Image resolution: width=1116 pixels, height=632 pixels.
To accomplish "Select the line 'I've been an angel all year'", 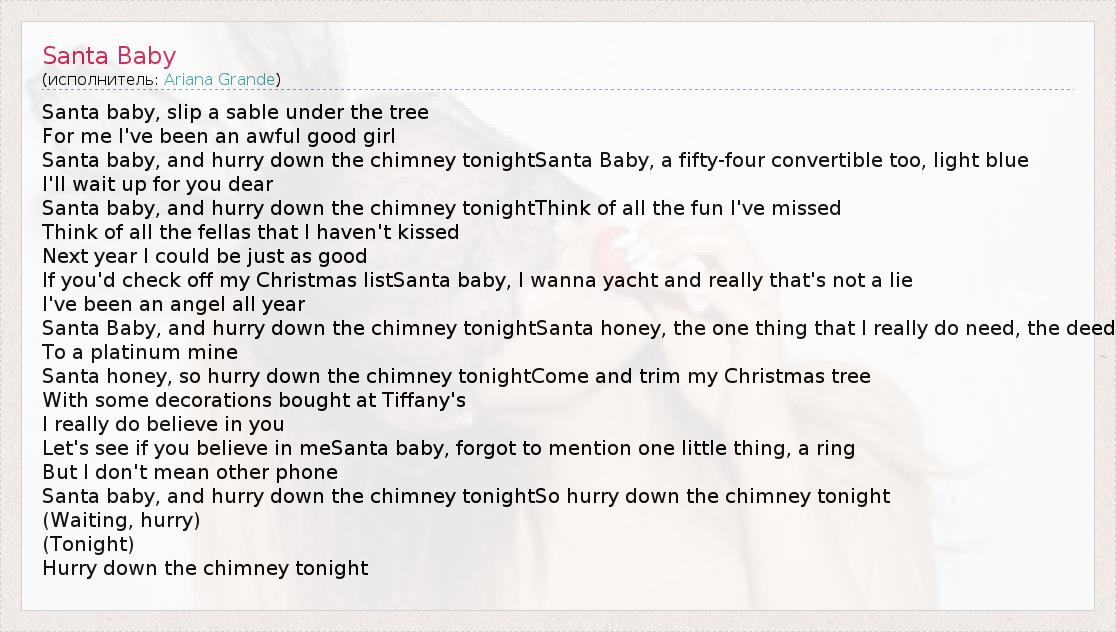I will coord(174,304).
